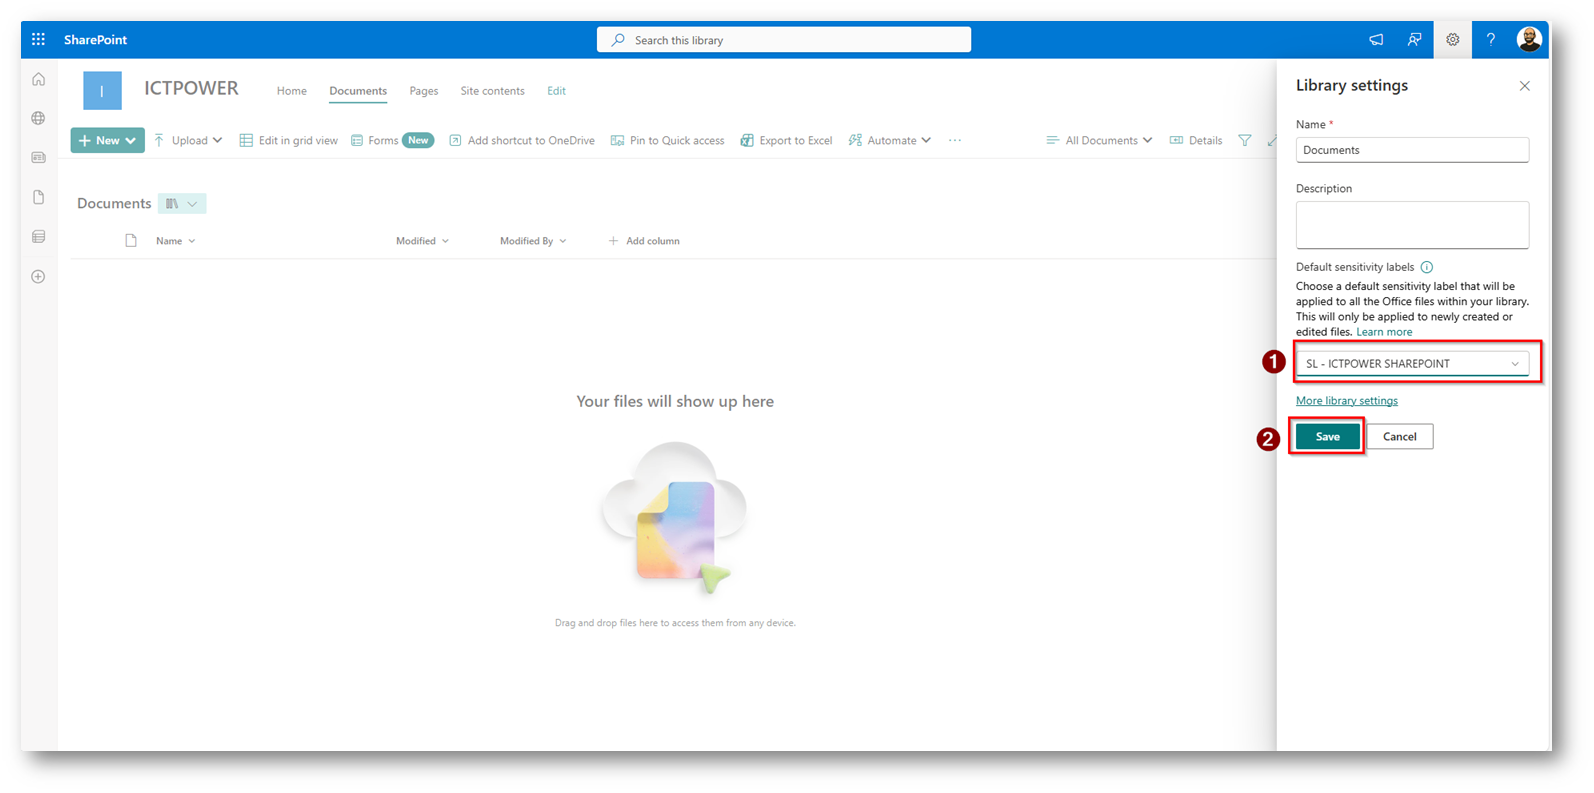1594x793 pixels.
Task: Expand the New button menu
Action: [x=107, y=141]
